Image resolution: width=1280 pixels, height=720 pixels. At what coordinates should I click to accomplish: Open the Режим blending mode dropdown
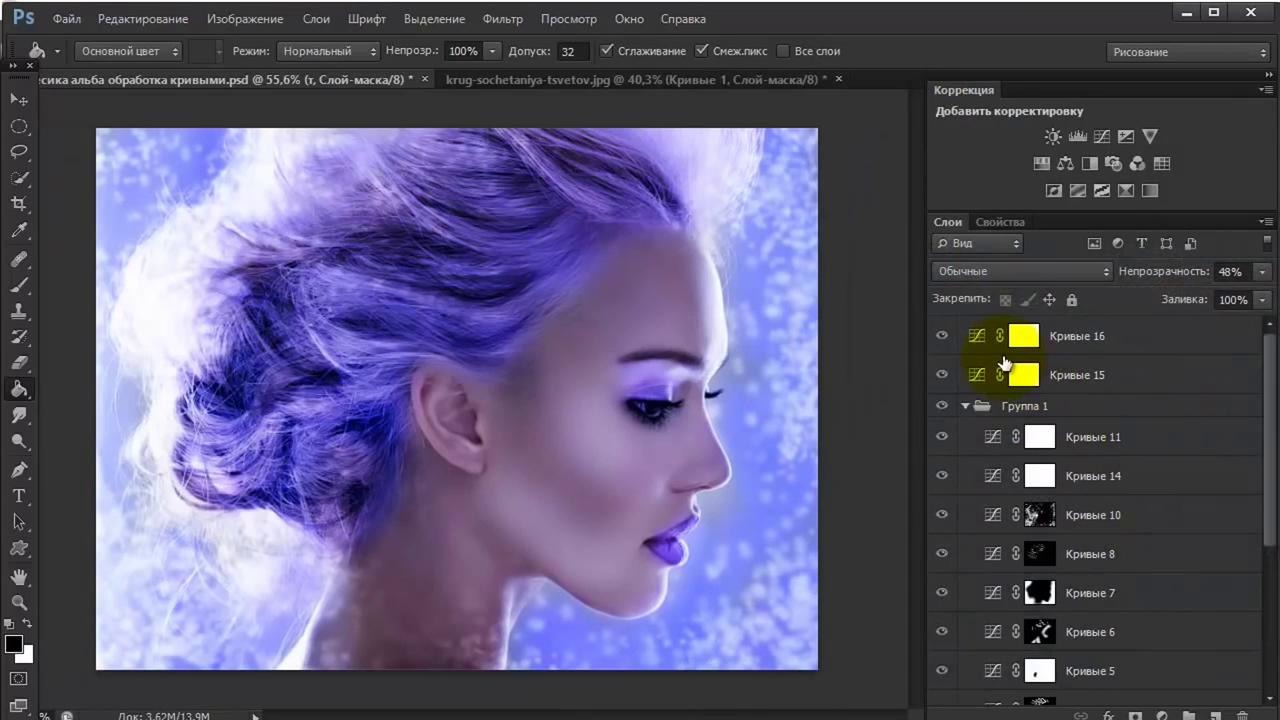click(x=328, y=51)
